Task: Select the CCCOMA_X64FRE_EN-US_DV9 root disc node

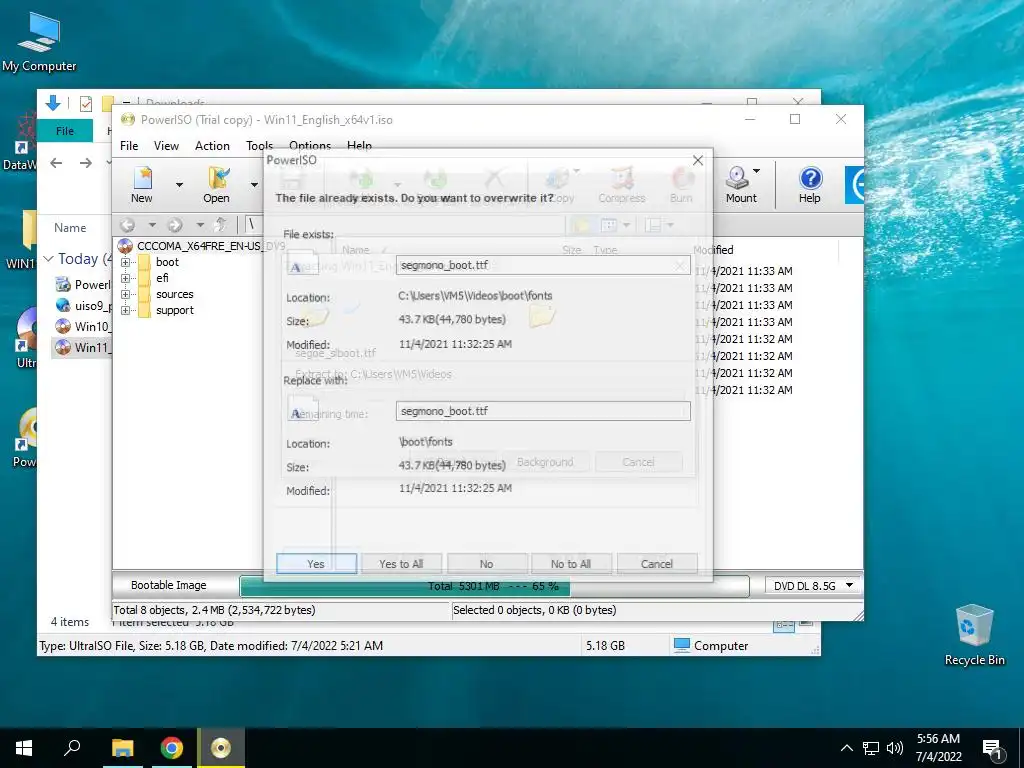Action: 202,246
